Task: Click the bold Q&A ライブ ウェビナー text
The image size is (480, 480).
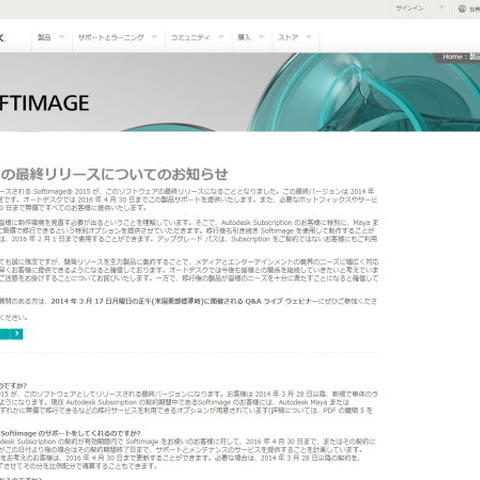Action: tap(281, 301)
